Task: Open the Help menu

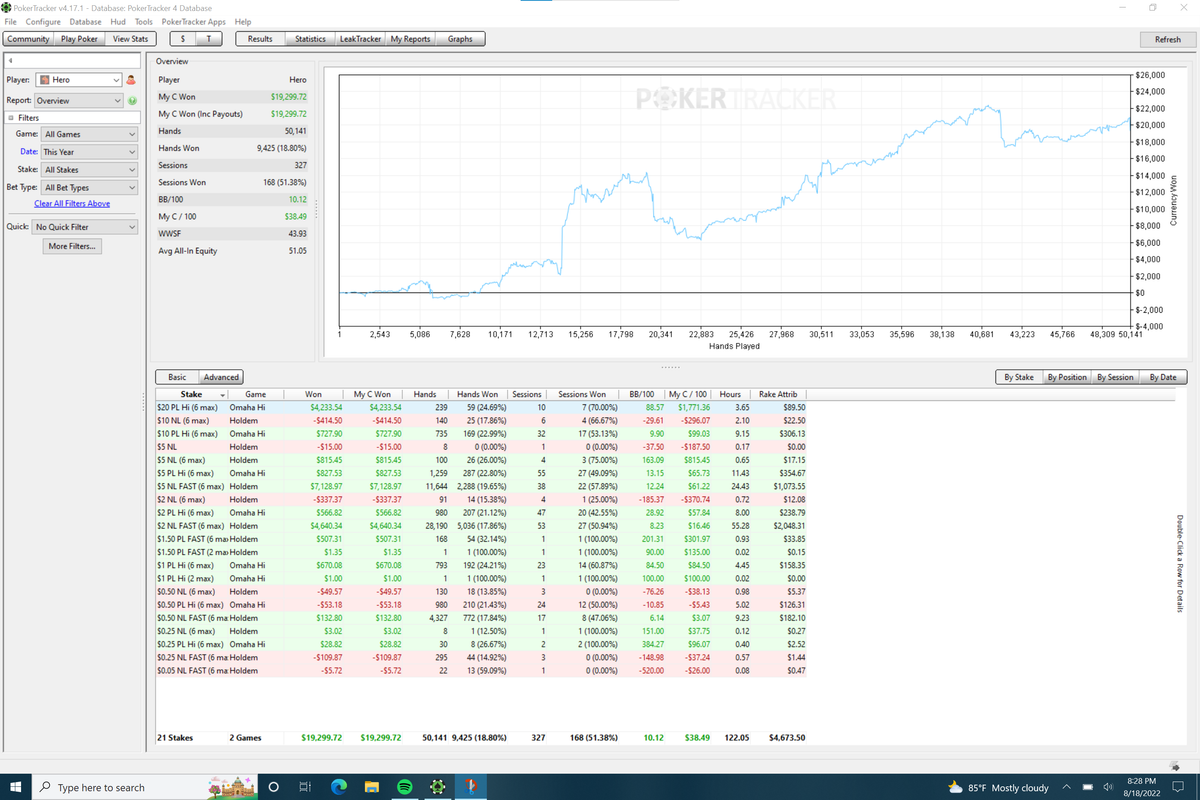Action: [243, 21]
